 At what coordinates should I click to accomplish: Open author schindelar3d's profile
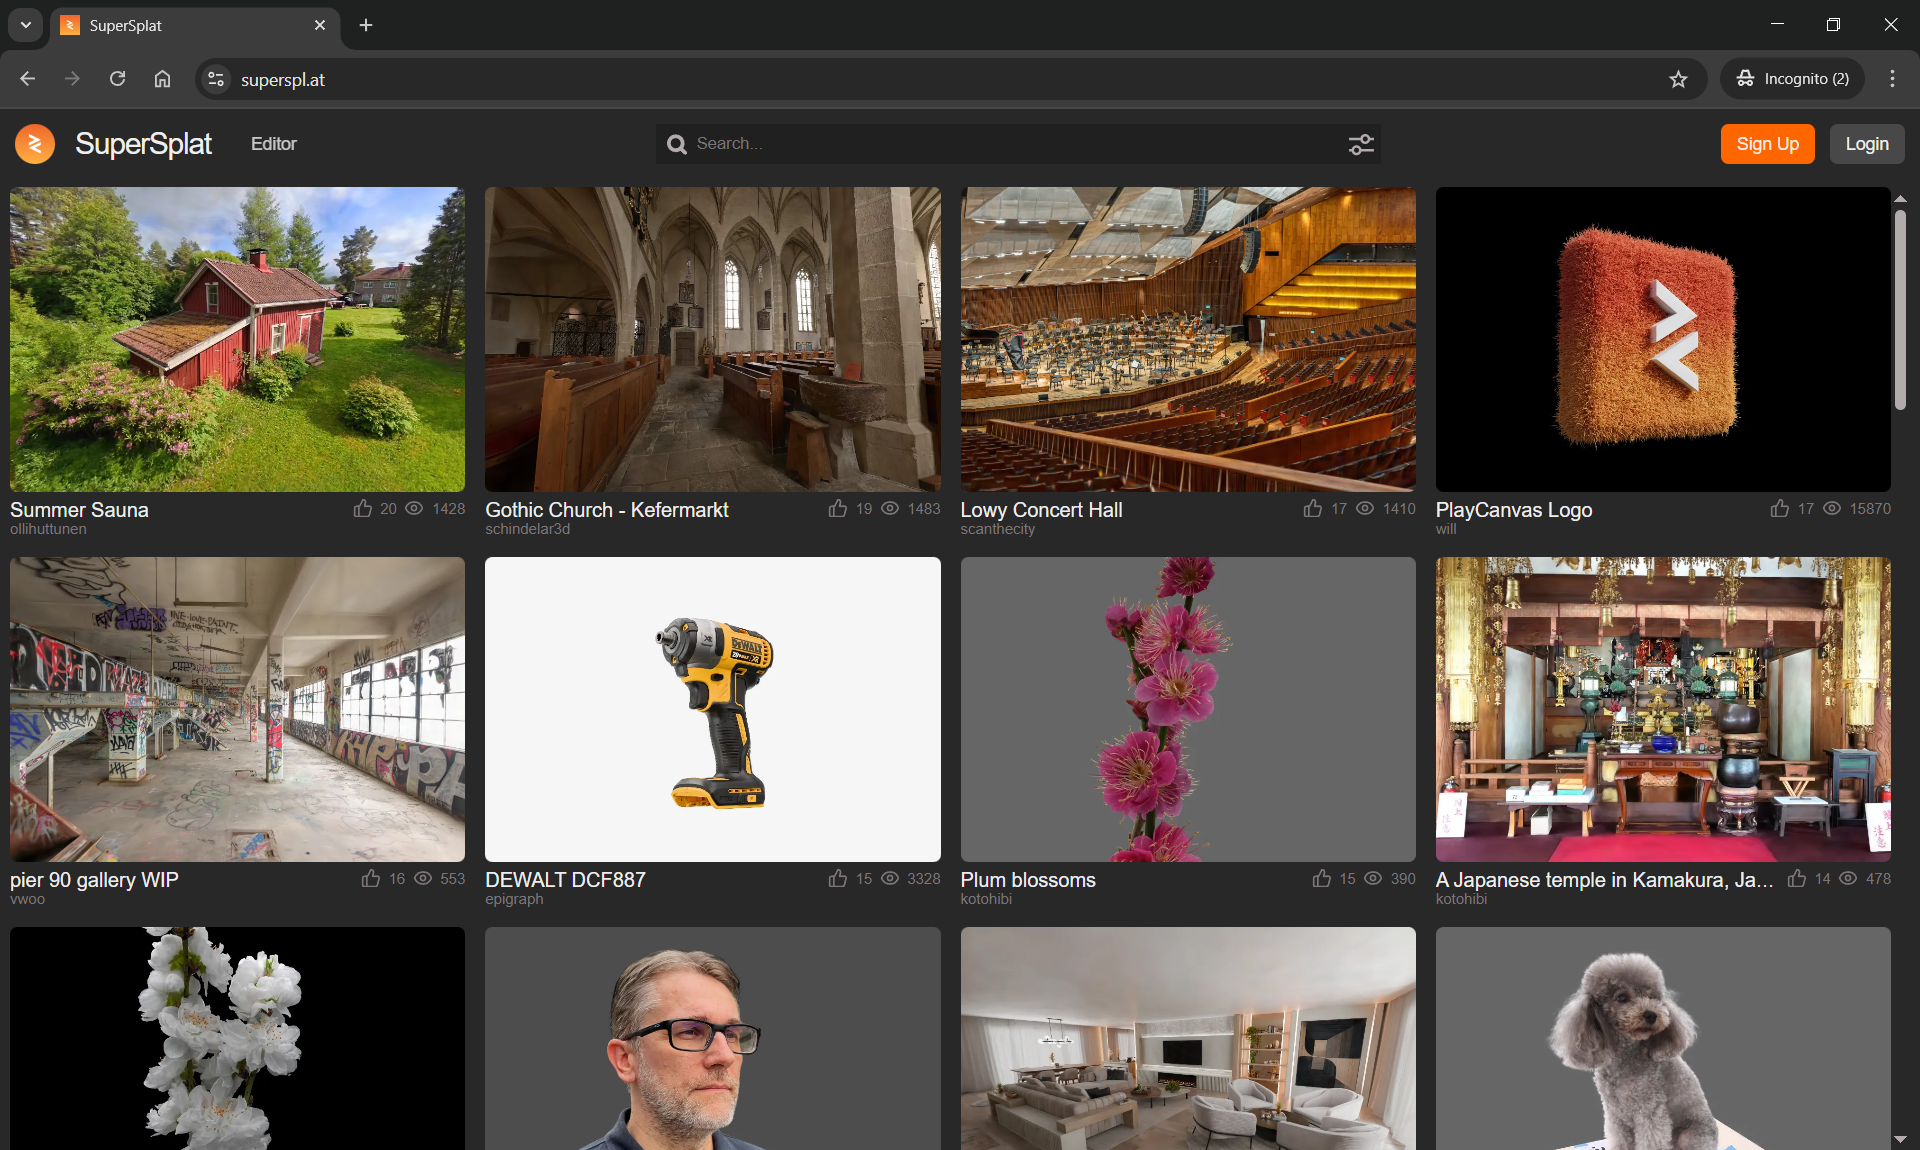pos(527,529)
